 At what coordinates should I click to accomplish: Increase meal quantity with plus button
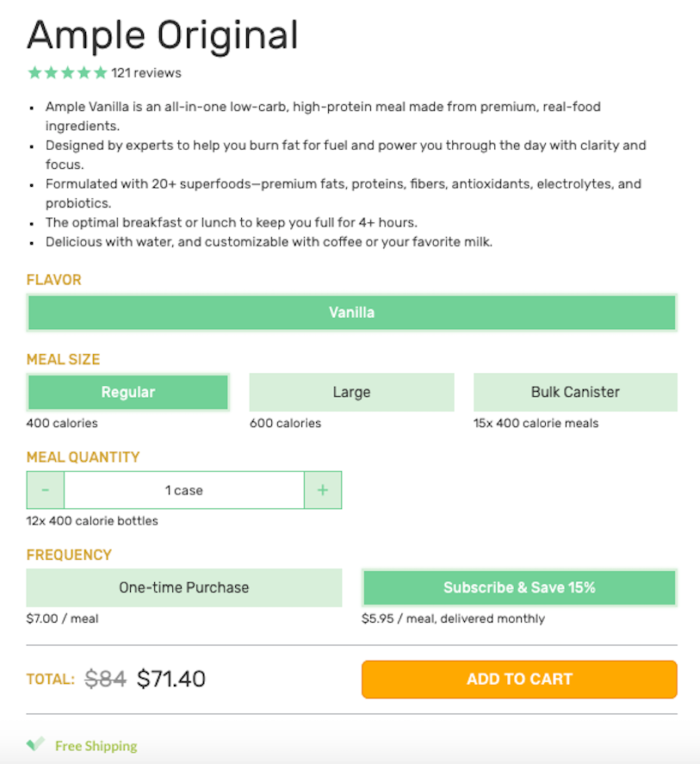322,490
